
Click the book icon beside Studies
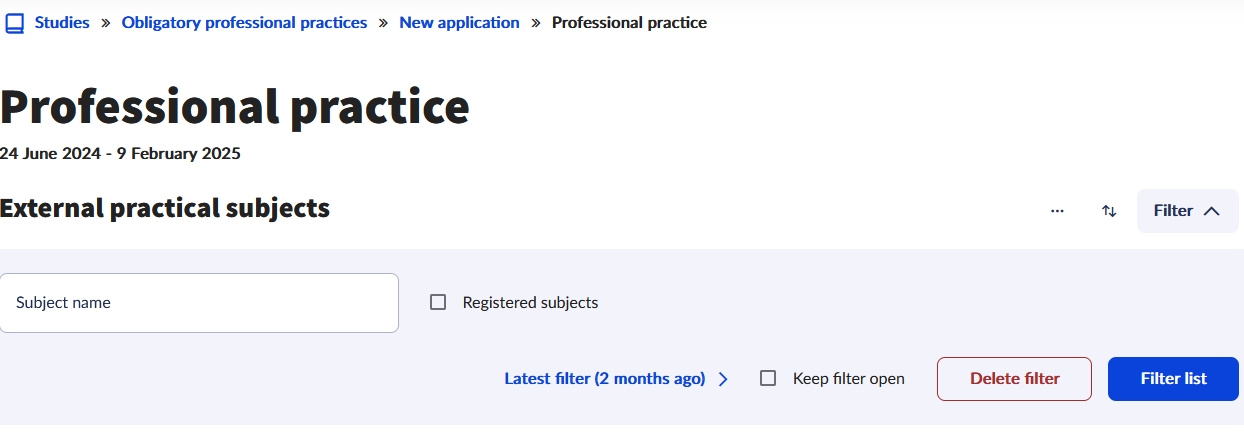pyautogui.click(x=14, y=23)
